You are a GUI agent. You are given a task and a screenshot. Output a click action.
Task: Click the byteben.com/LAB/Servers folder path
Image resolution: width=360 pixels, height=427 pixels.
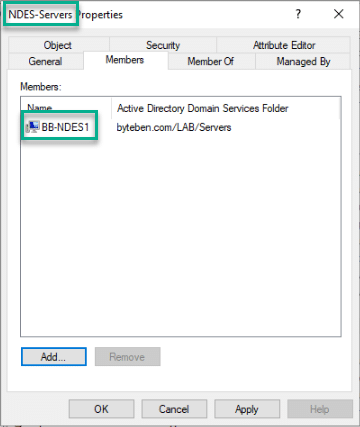click(x=174, y=127)
